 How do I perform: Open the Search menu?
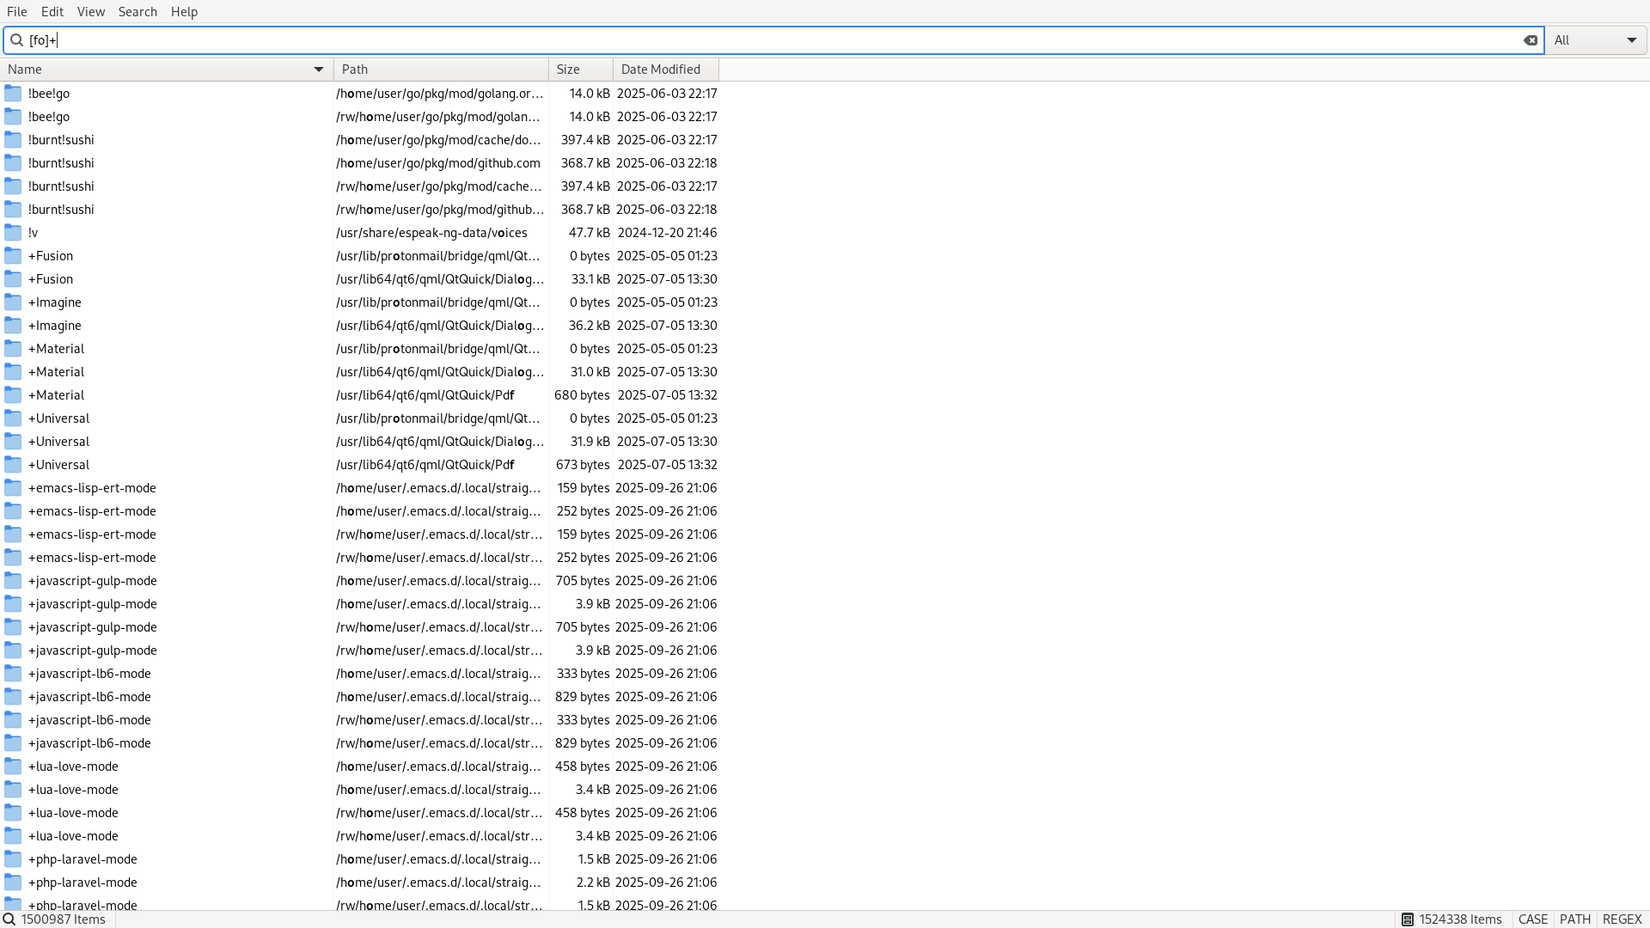click(x=137, y=11)
